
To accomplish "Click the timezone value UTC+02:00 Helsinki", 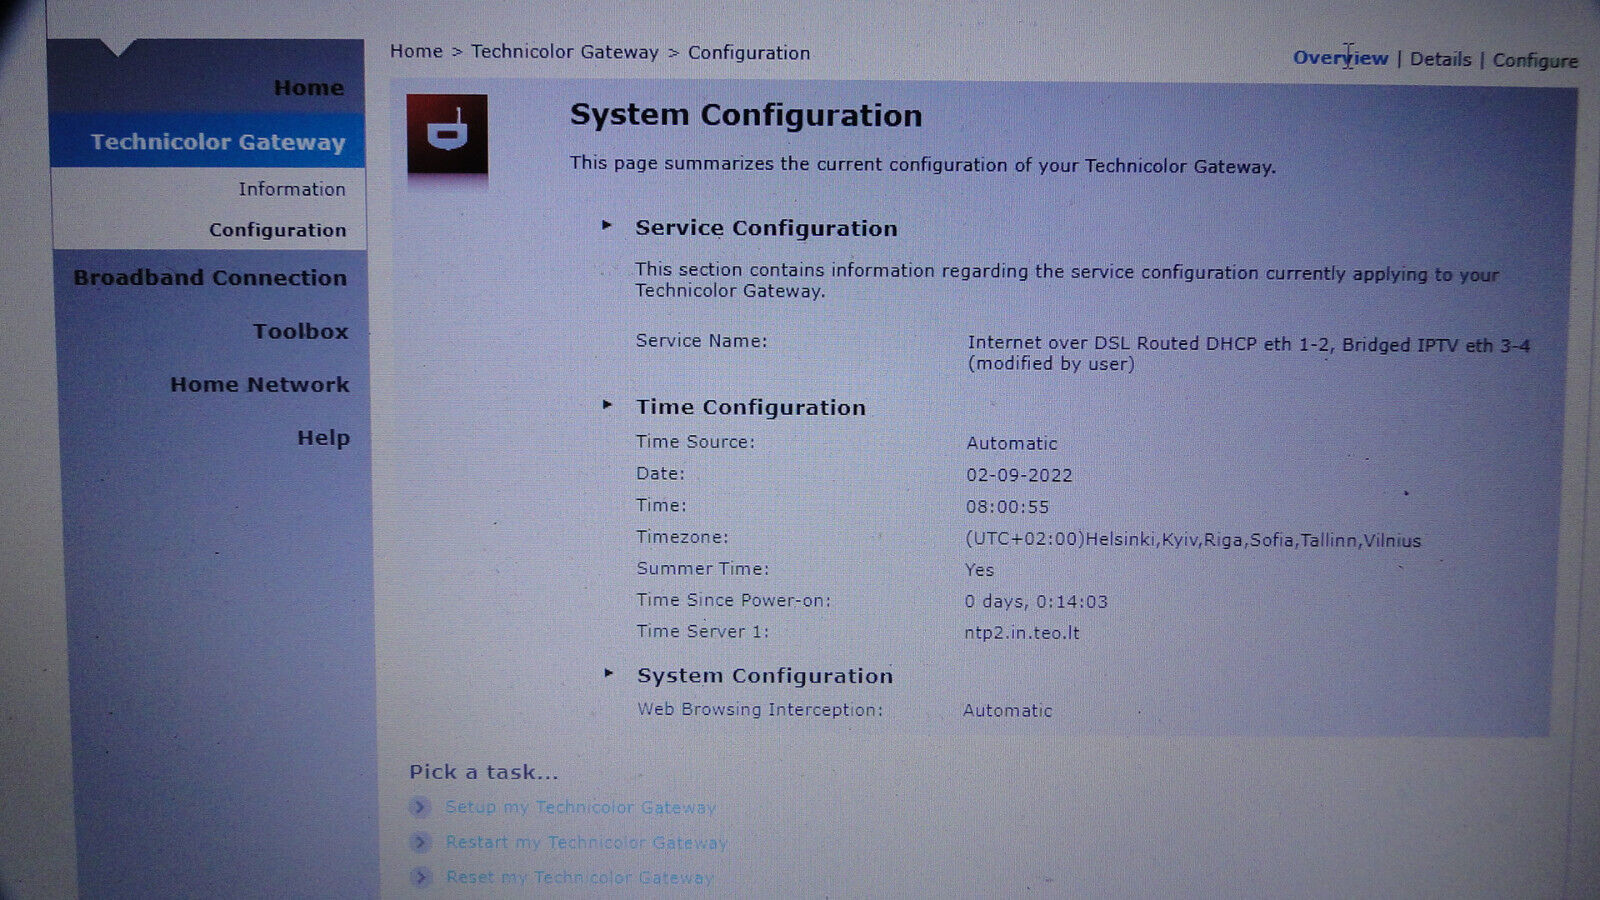I will (1193, 540).
